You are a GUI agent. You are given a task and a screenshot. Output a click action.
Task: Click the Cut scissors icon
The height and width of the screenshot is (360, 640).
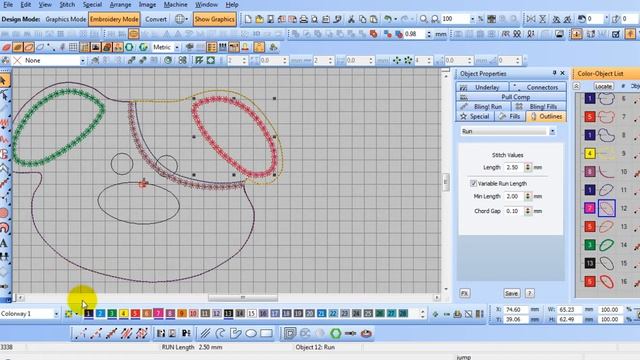351,19
